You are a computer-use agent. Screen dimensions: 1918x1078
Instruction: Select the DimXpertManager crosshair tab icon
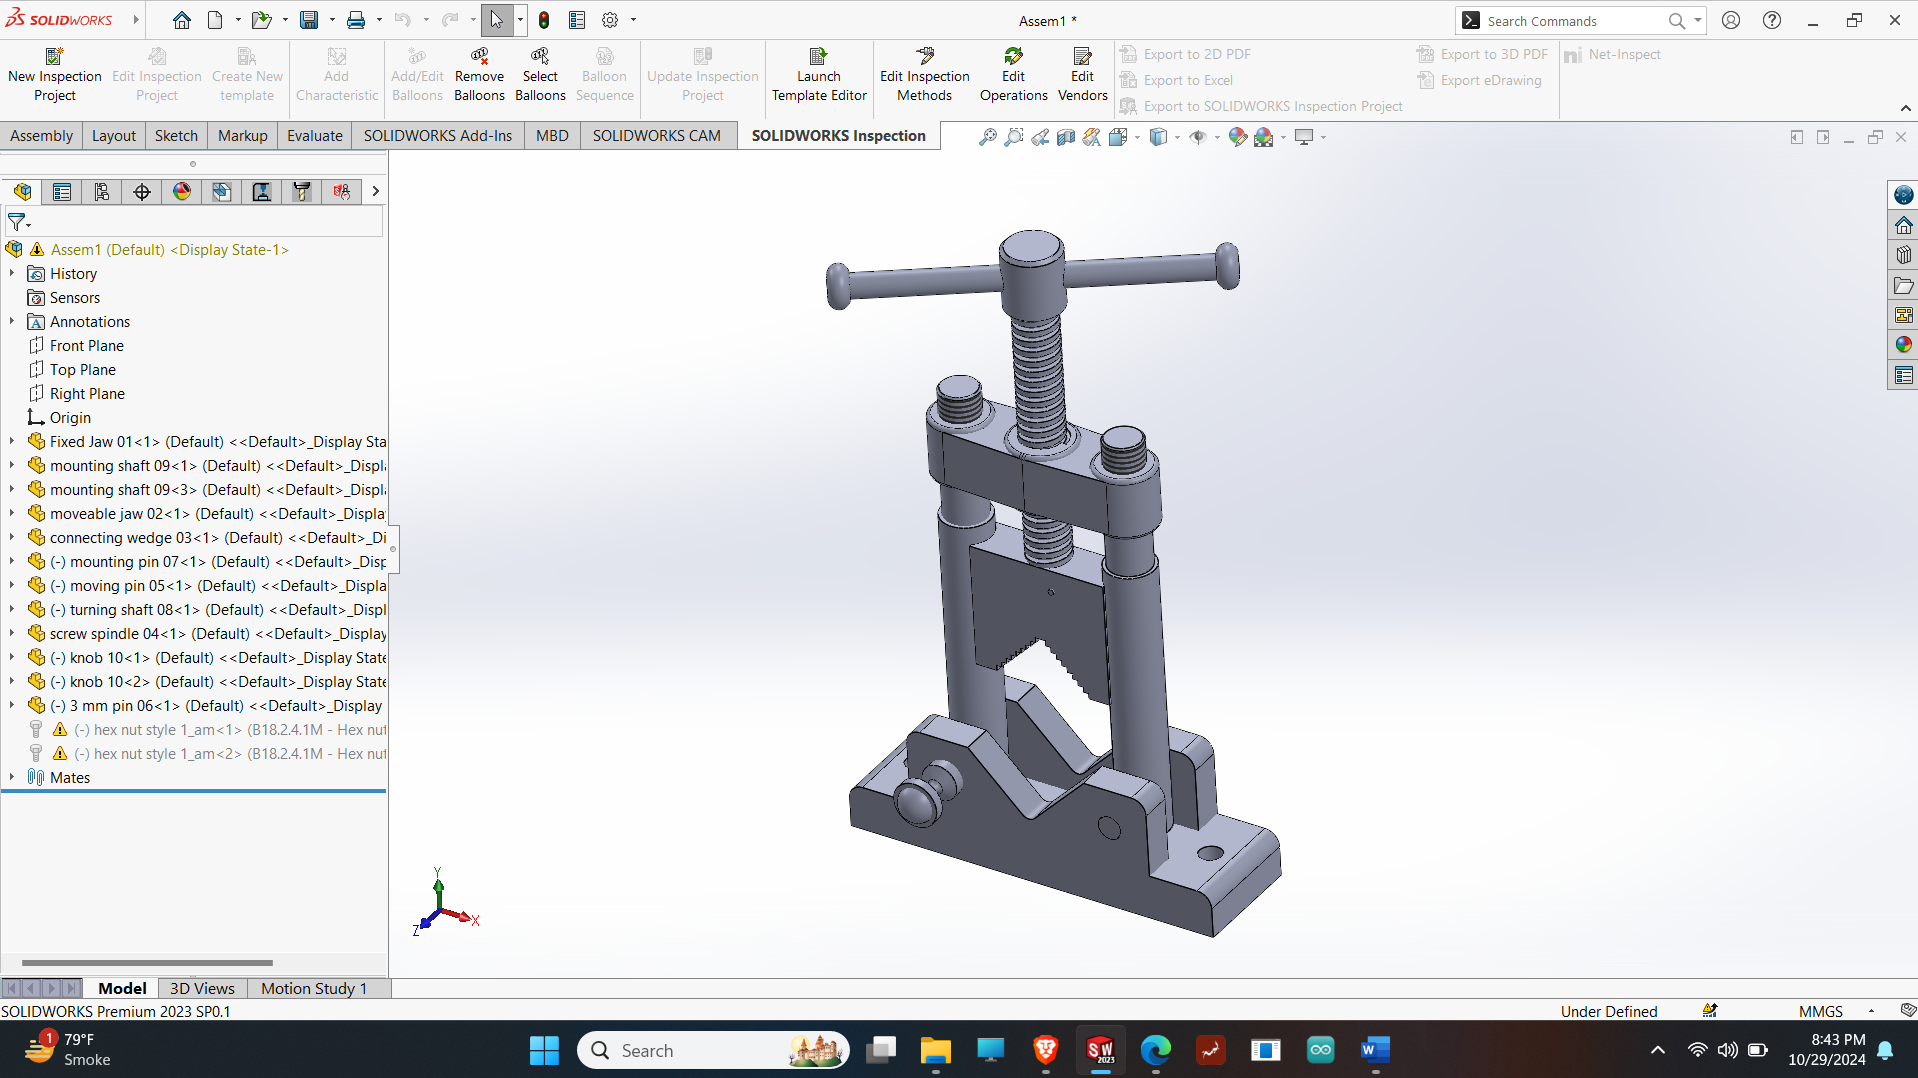(142, 192)
